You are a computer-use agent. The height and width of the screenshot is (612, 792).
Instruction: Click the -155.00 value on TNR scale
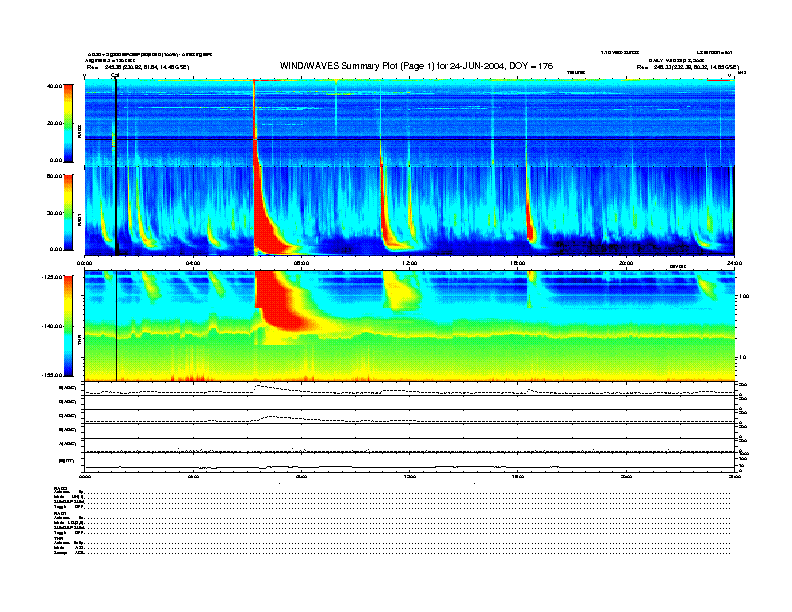(50, 374)
